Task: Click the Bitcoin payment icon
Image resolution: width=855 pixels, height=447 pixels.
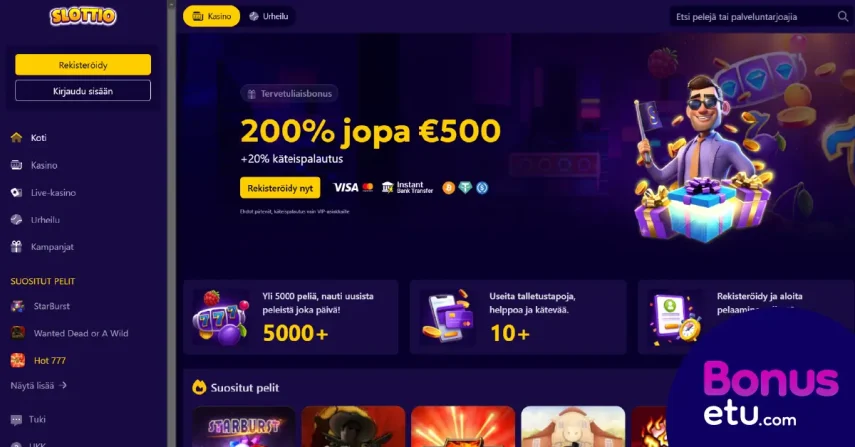Action: [x=449, y=188]
